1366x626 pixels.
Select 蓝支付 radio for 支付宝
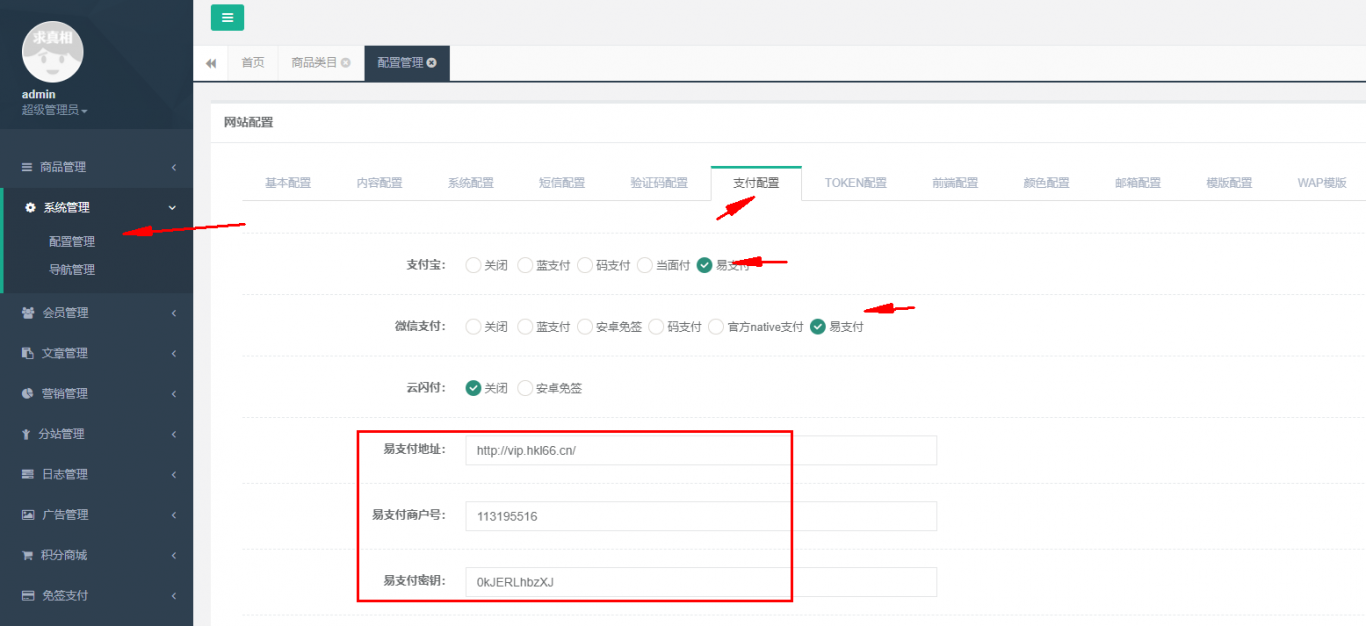click(525, 266)
